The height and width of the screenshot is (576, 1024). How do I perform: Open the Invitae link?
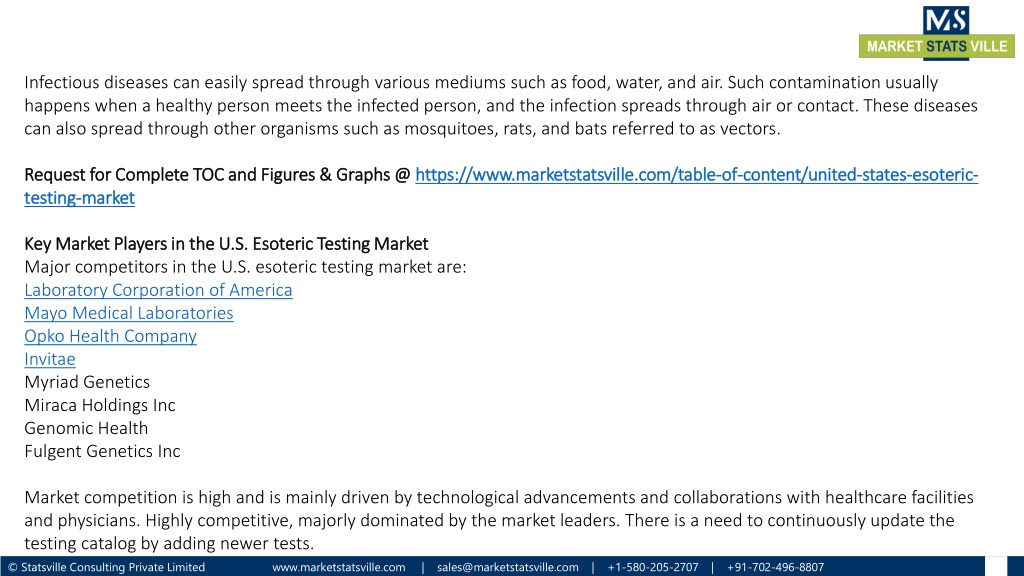tap(50, 359)
